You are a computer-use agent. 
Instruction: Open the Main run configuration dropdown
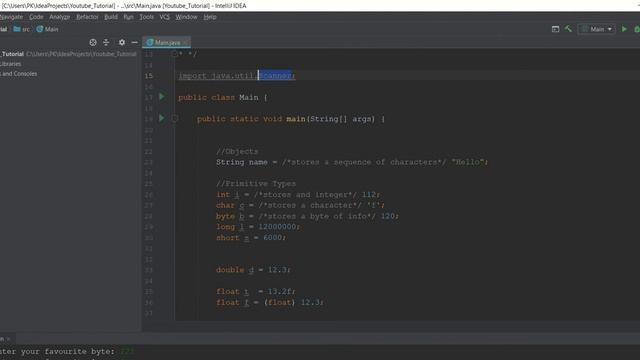pyautogui.click(x=597, y=29)
